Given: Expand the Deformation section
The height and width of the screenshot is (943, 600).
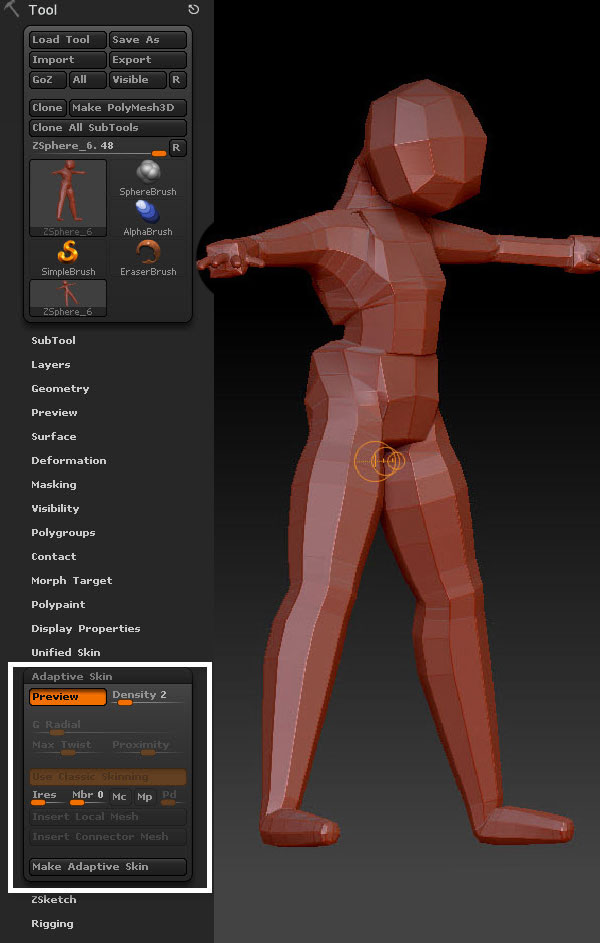Looking at the screenshot, I should click(x=68, y=461).
